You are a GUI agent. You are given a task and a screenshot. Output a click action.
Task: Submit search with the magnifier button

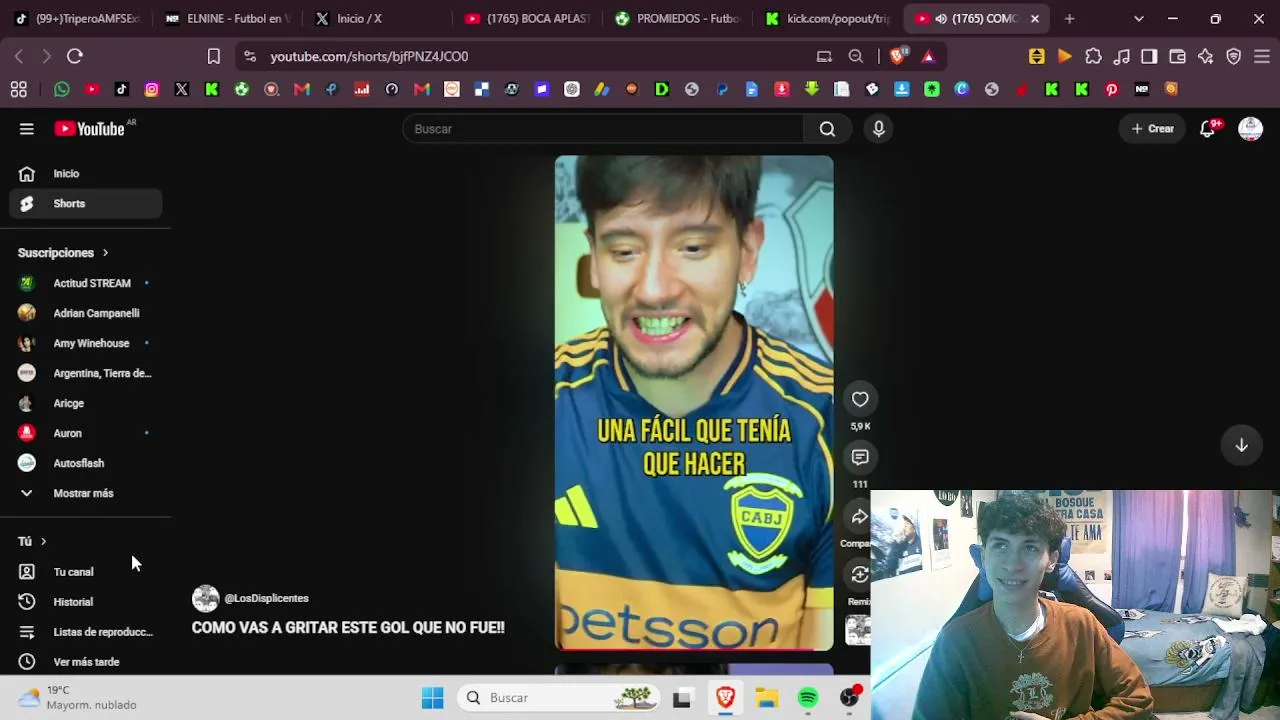coord(827,129)
